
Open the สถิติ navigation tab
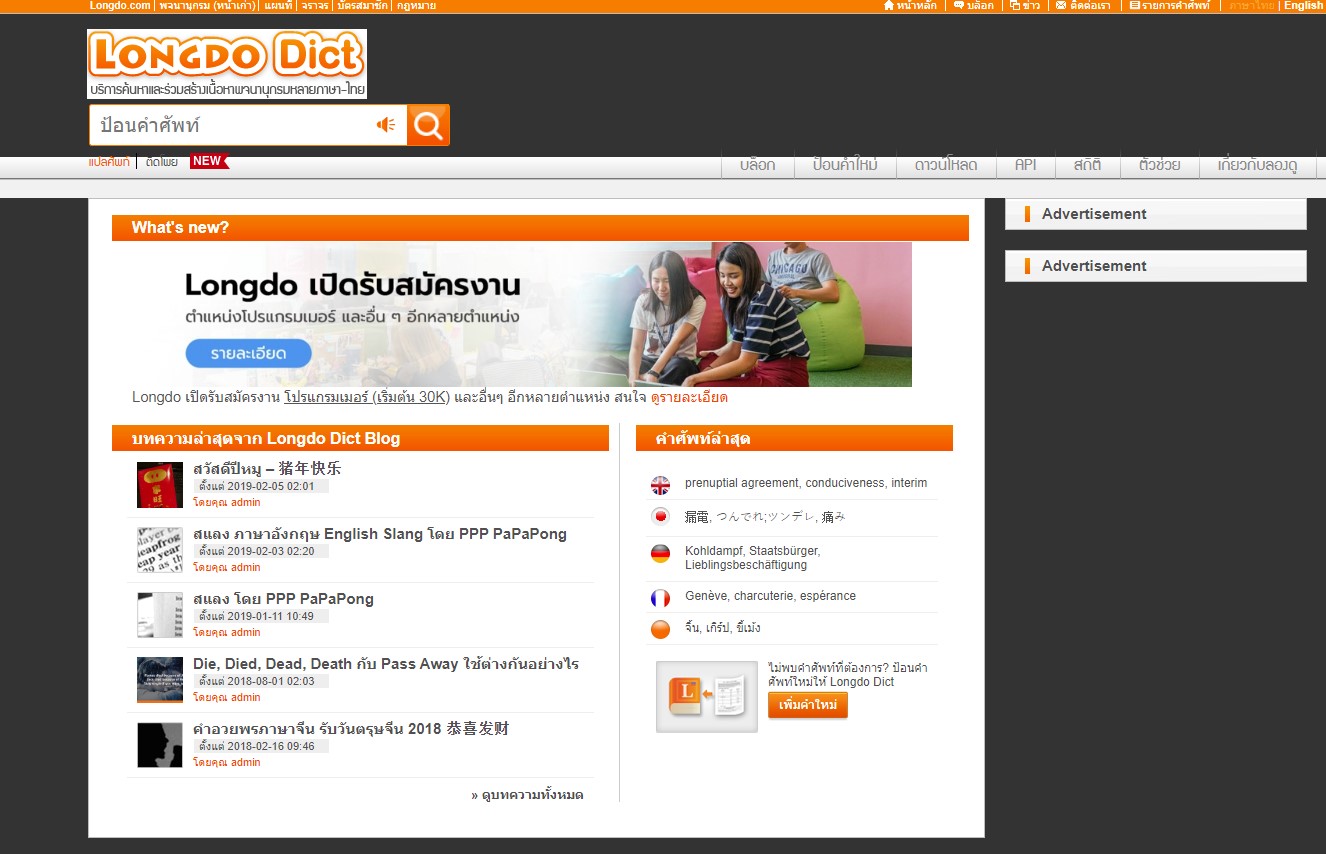(x=1087, y=165)
